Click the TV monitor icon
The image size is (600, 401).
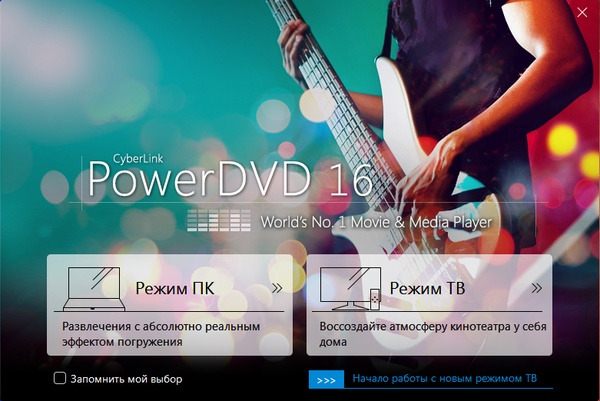click(x=344, y=286)
